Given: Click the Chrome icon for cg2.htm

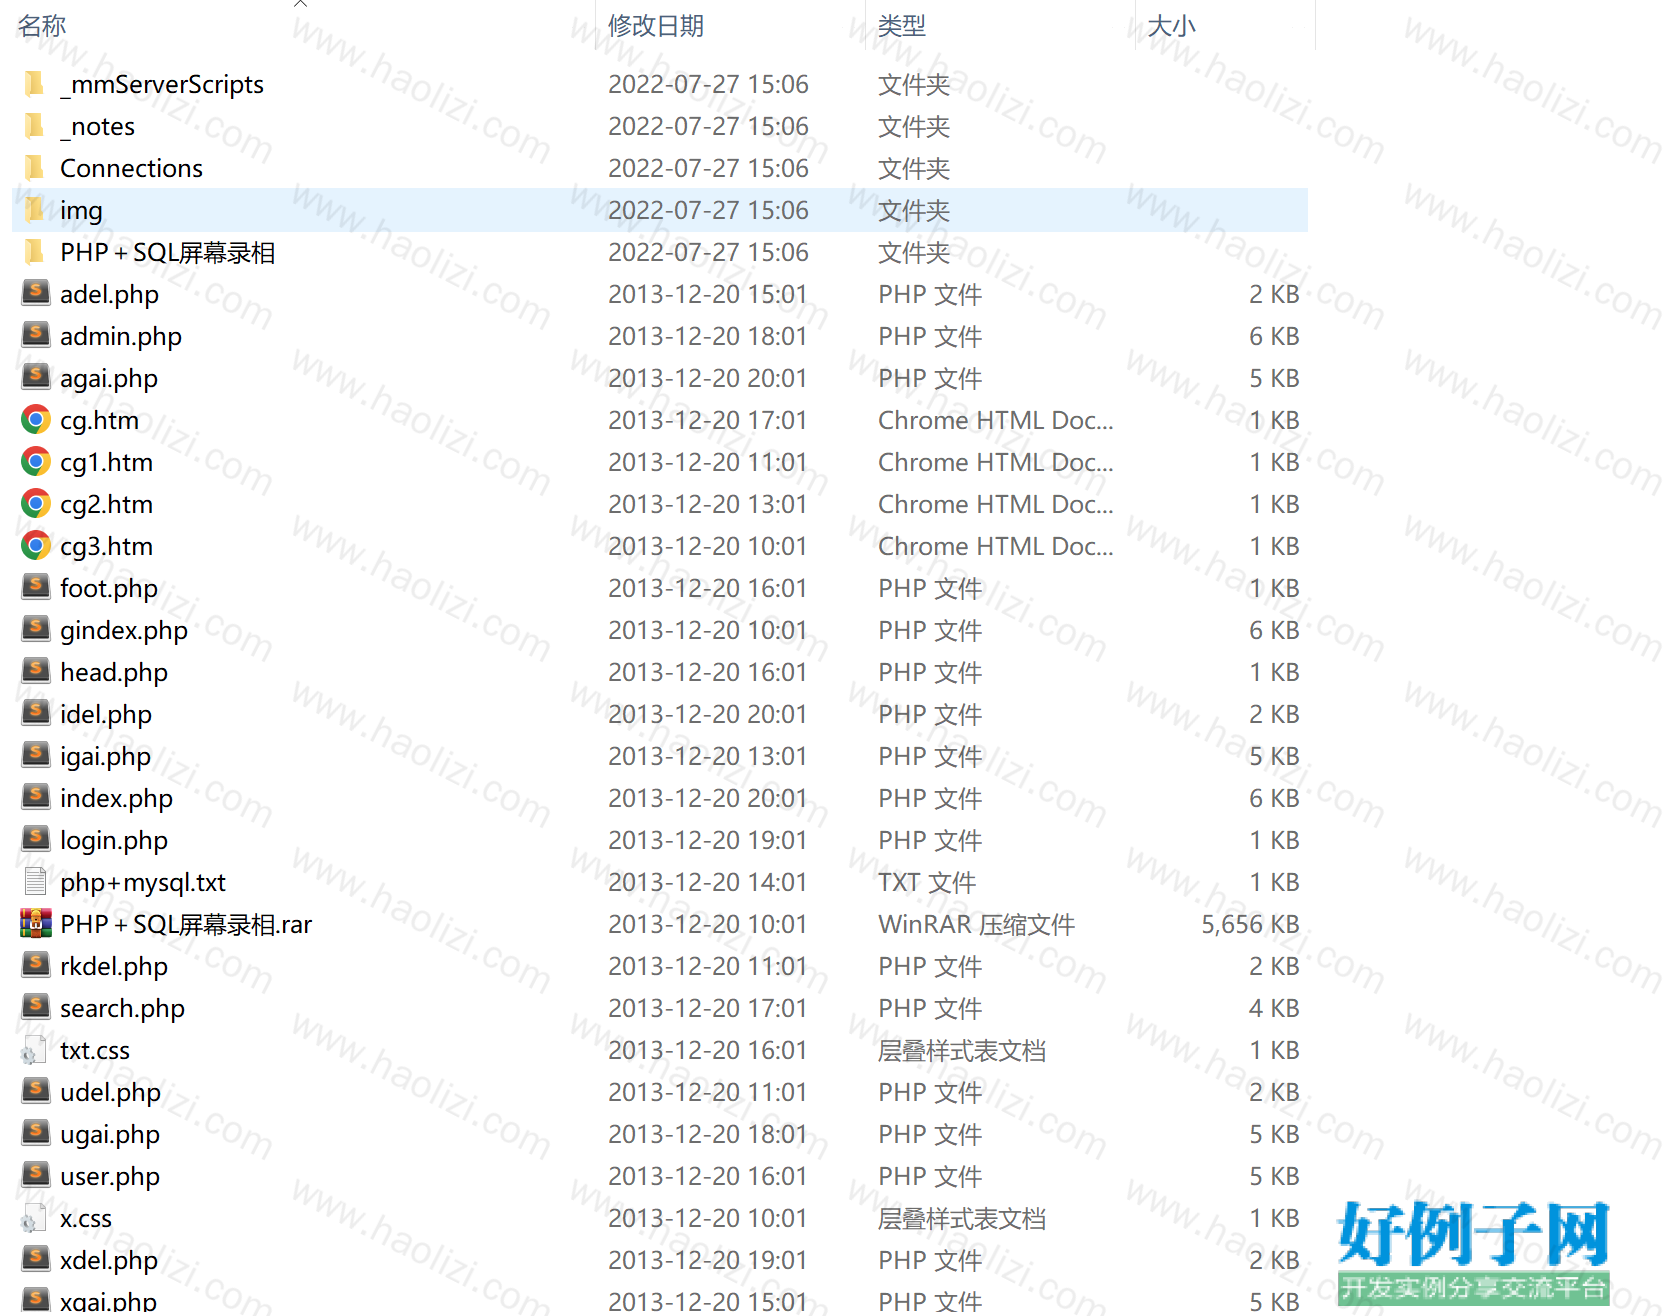Looking at the screenshot, I should (x=36, y=503).
